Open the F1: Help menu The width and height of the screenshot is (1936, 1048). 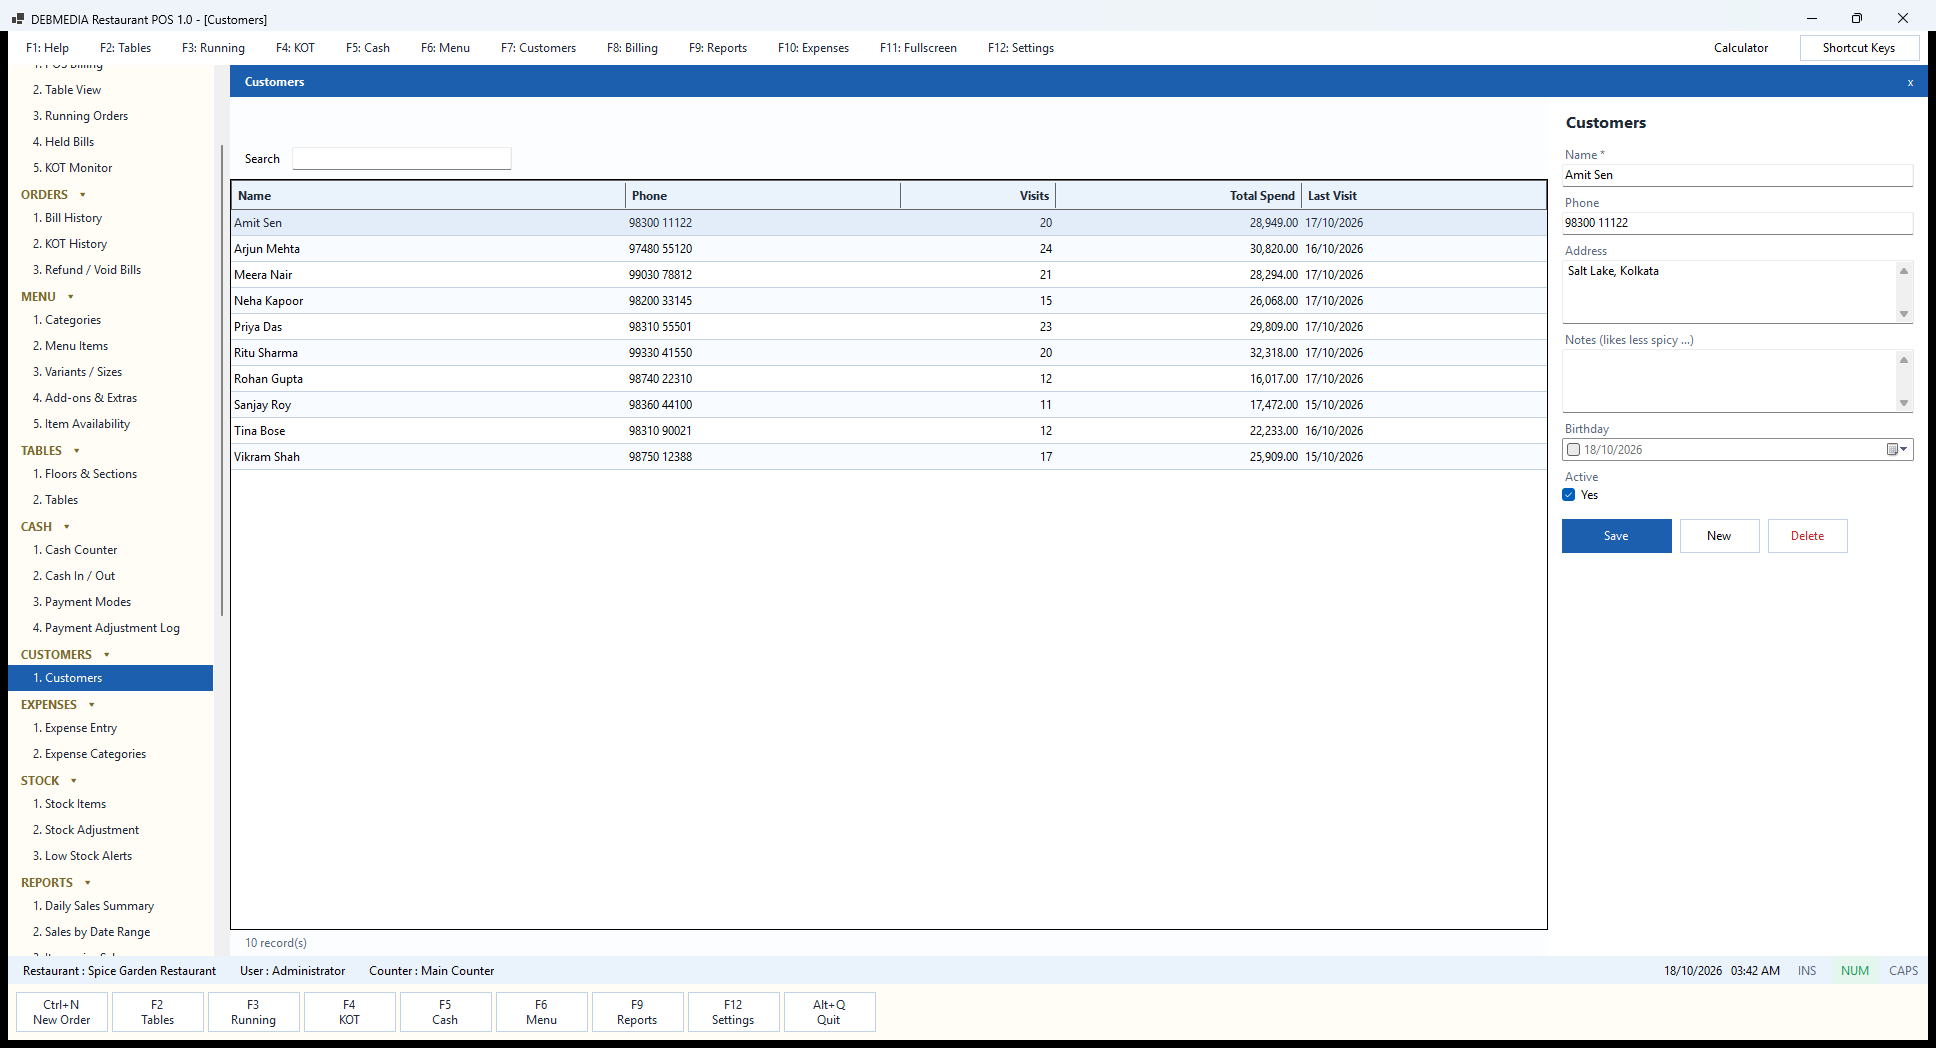coord(48,48)
